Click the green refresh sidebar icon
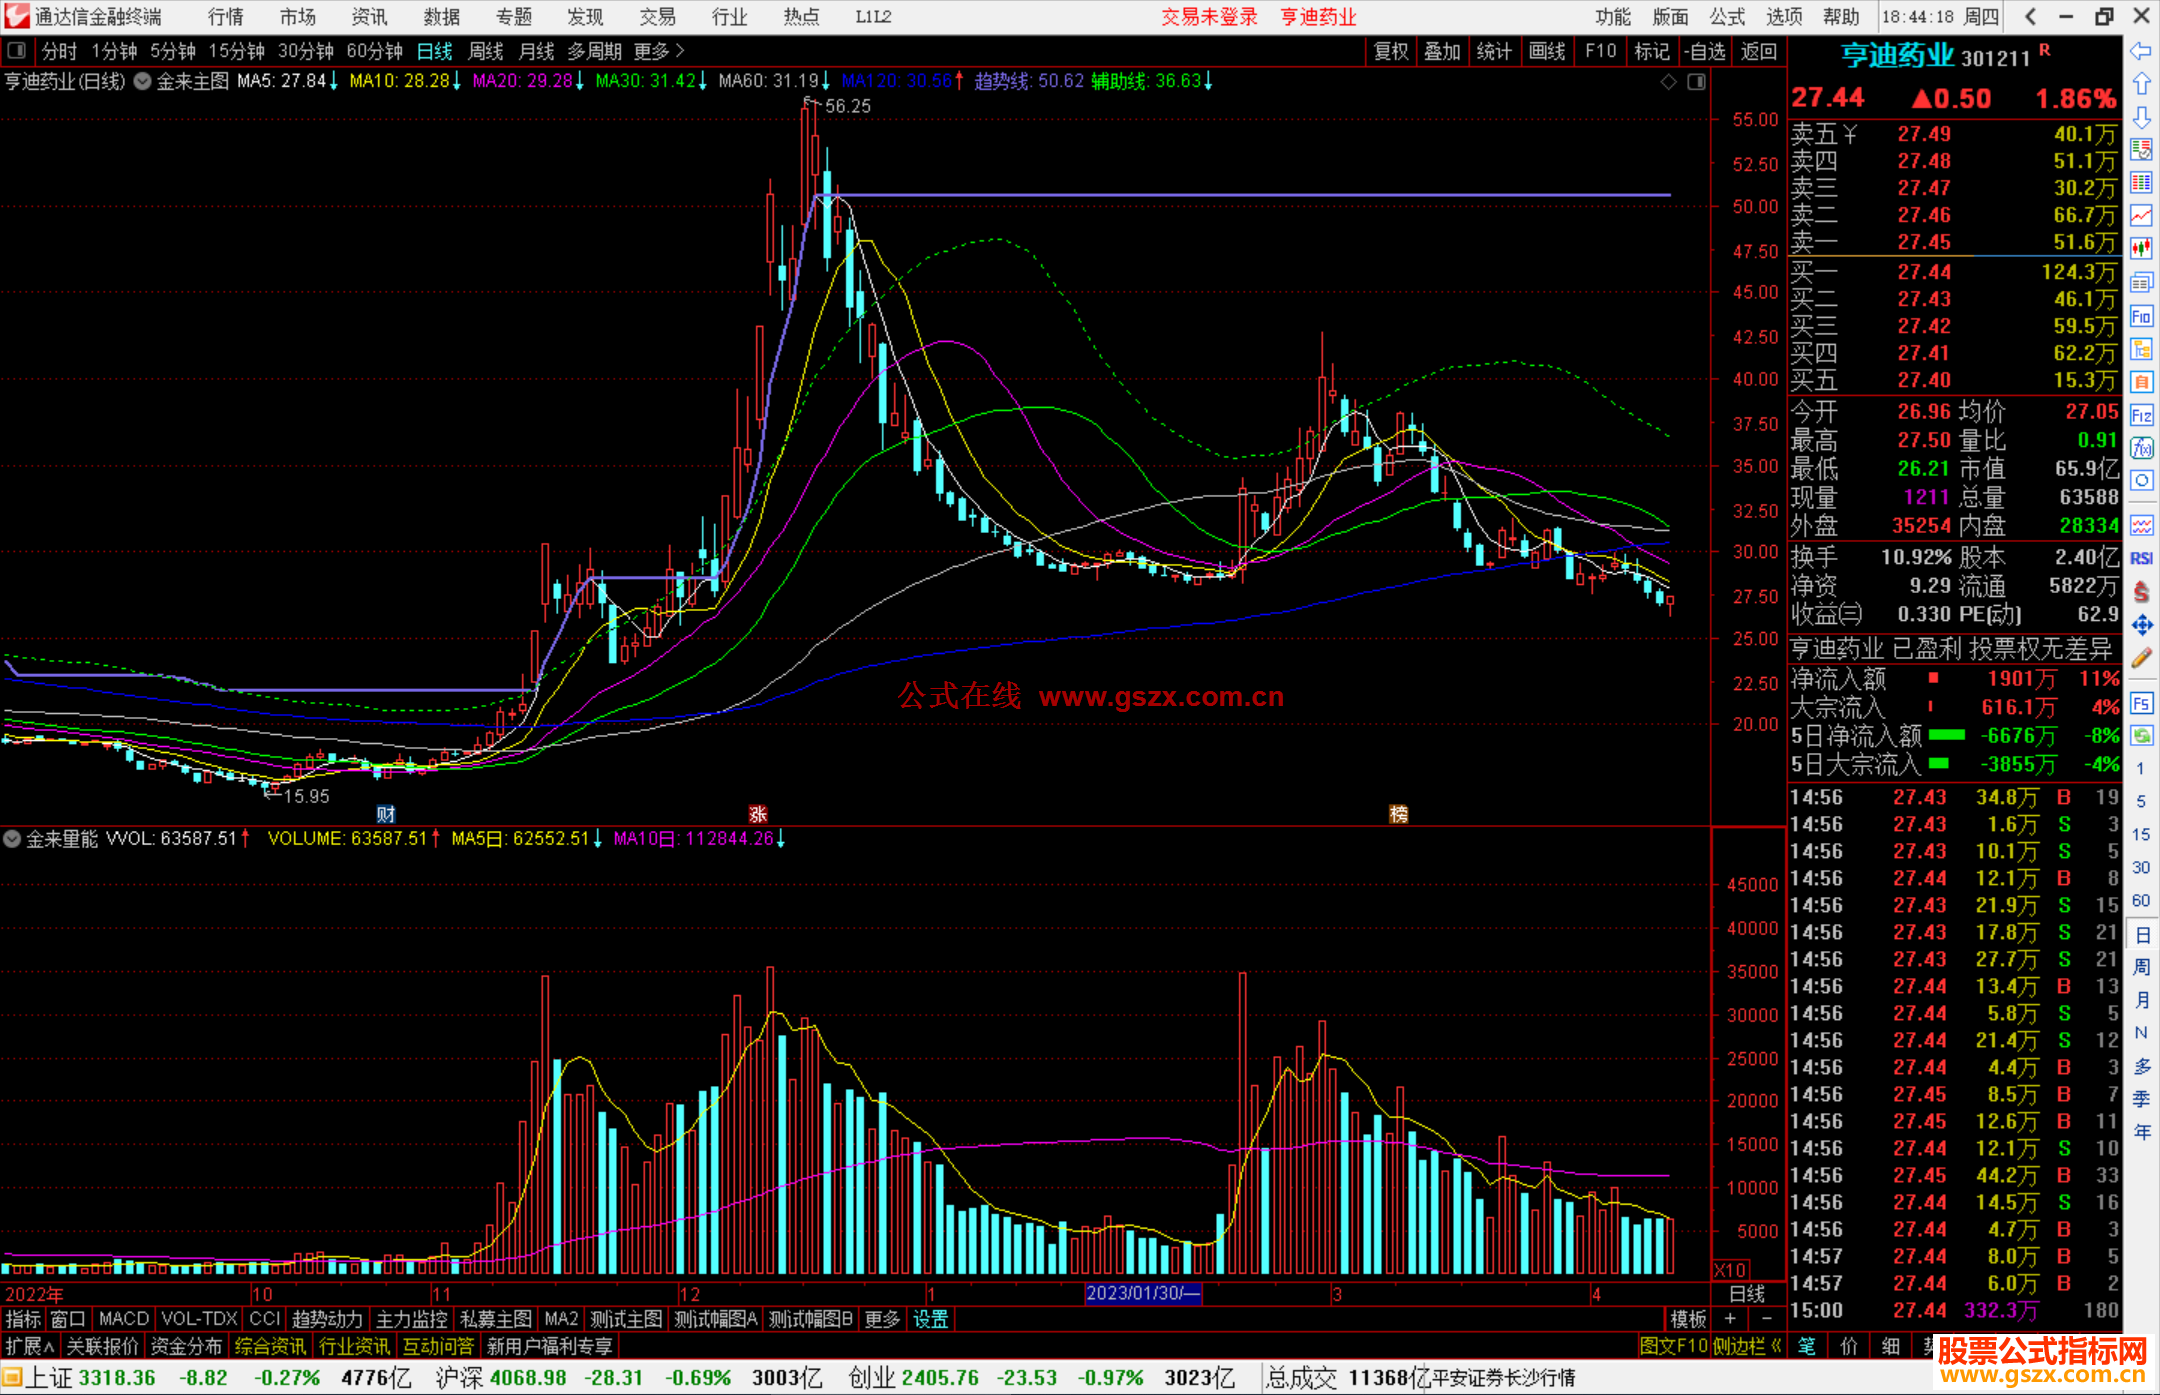The height and width of the screenshot is (1395, 2160). click(x=2141, y=736)
